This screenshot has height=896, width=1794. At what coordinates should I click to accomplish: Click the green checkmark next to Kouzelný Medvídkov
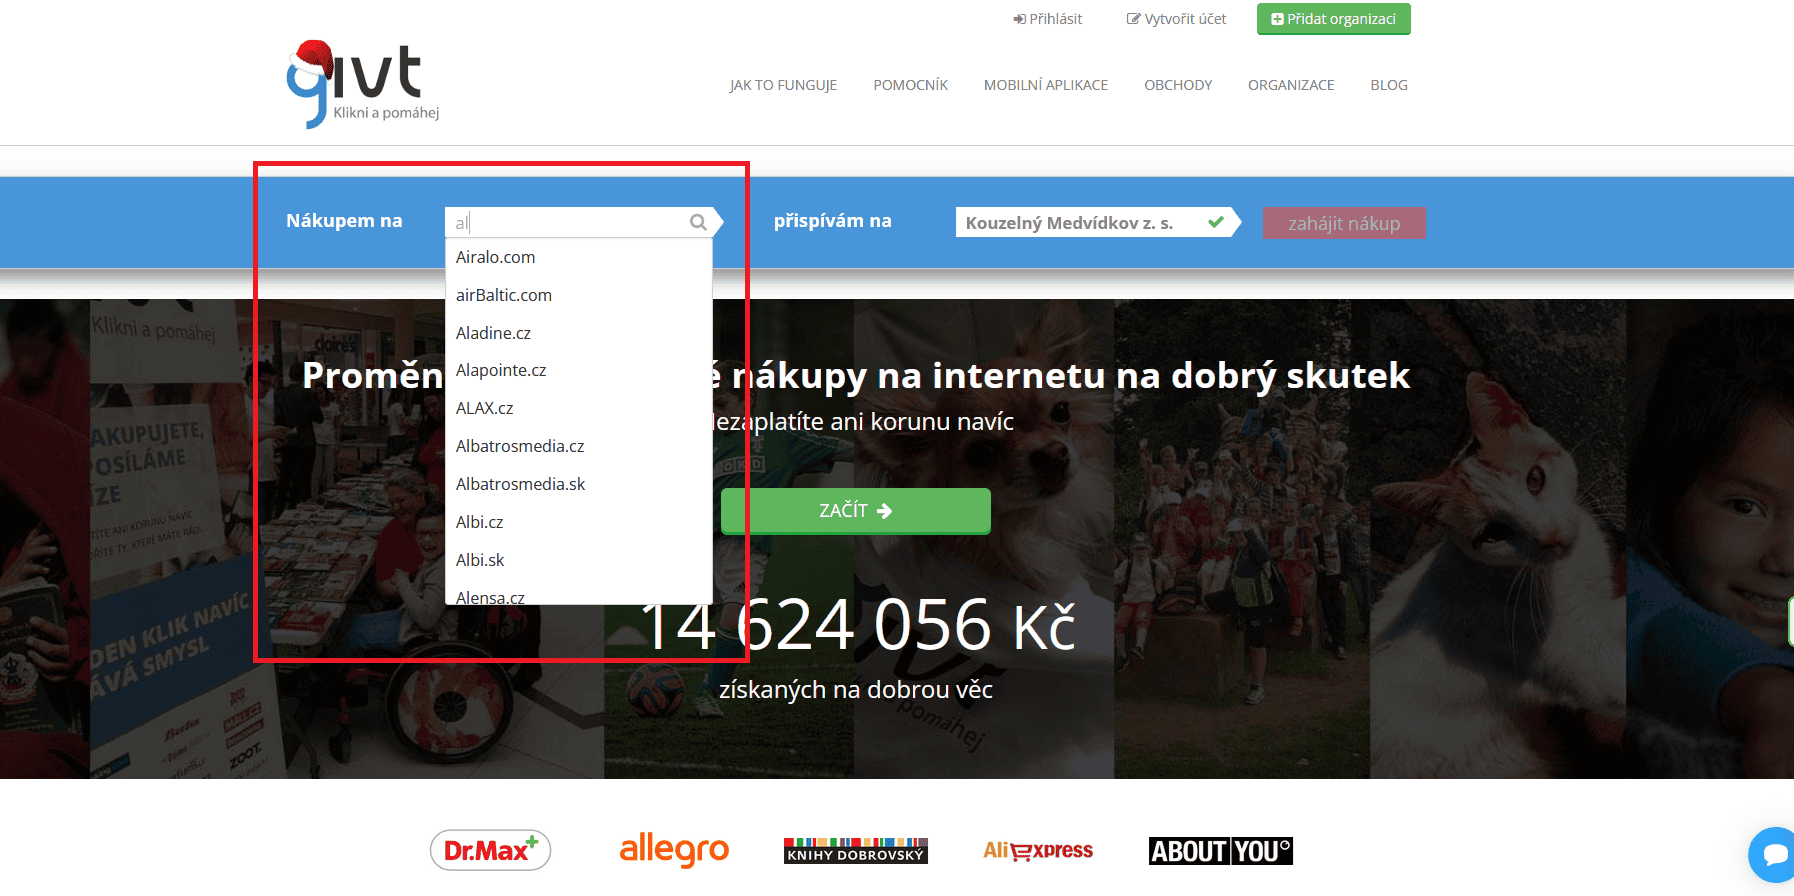coord(1215,222)
